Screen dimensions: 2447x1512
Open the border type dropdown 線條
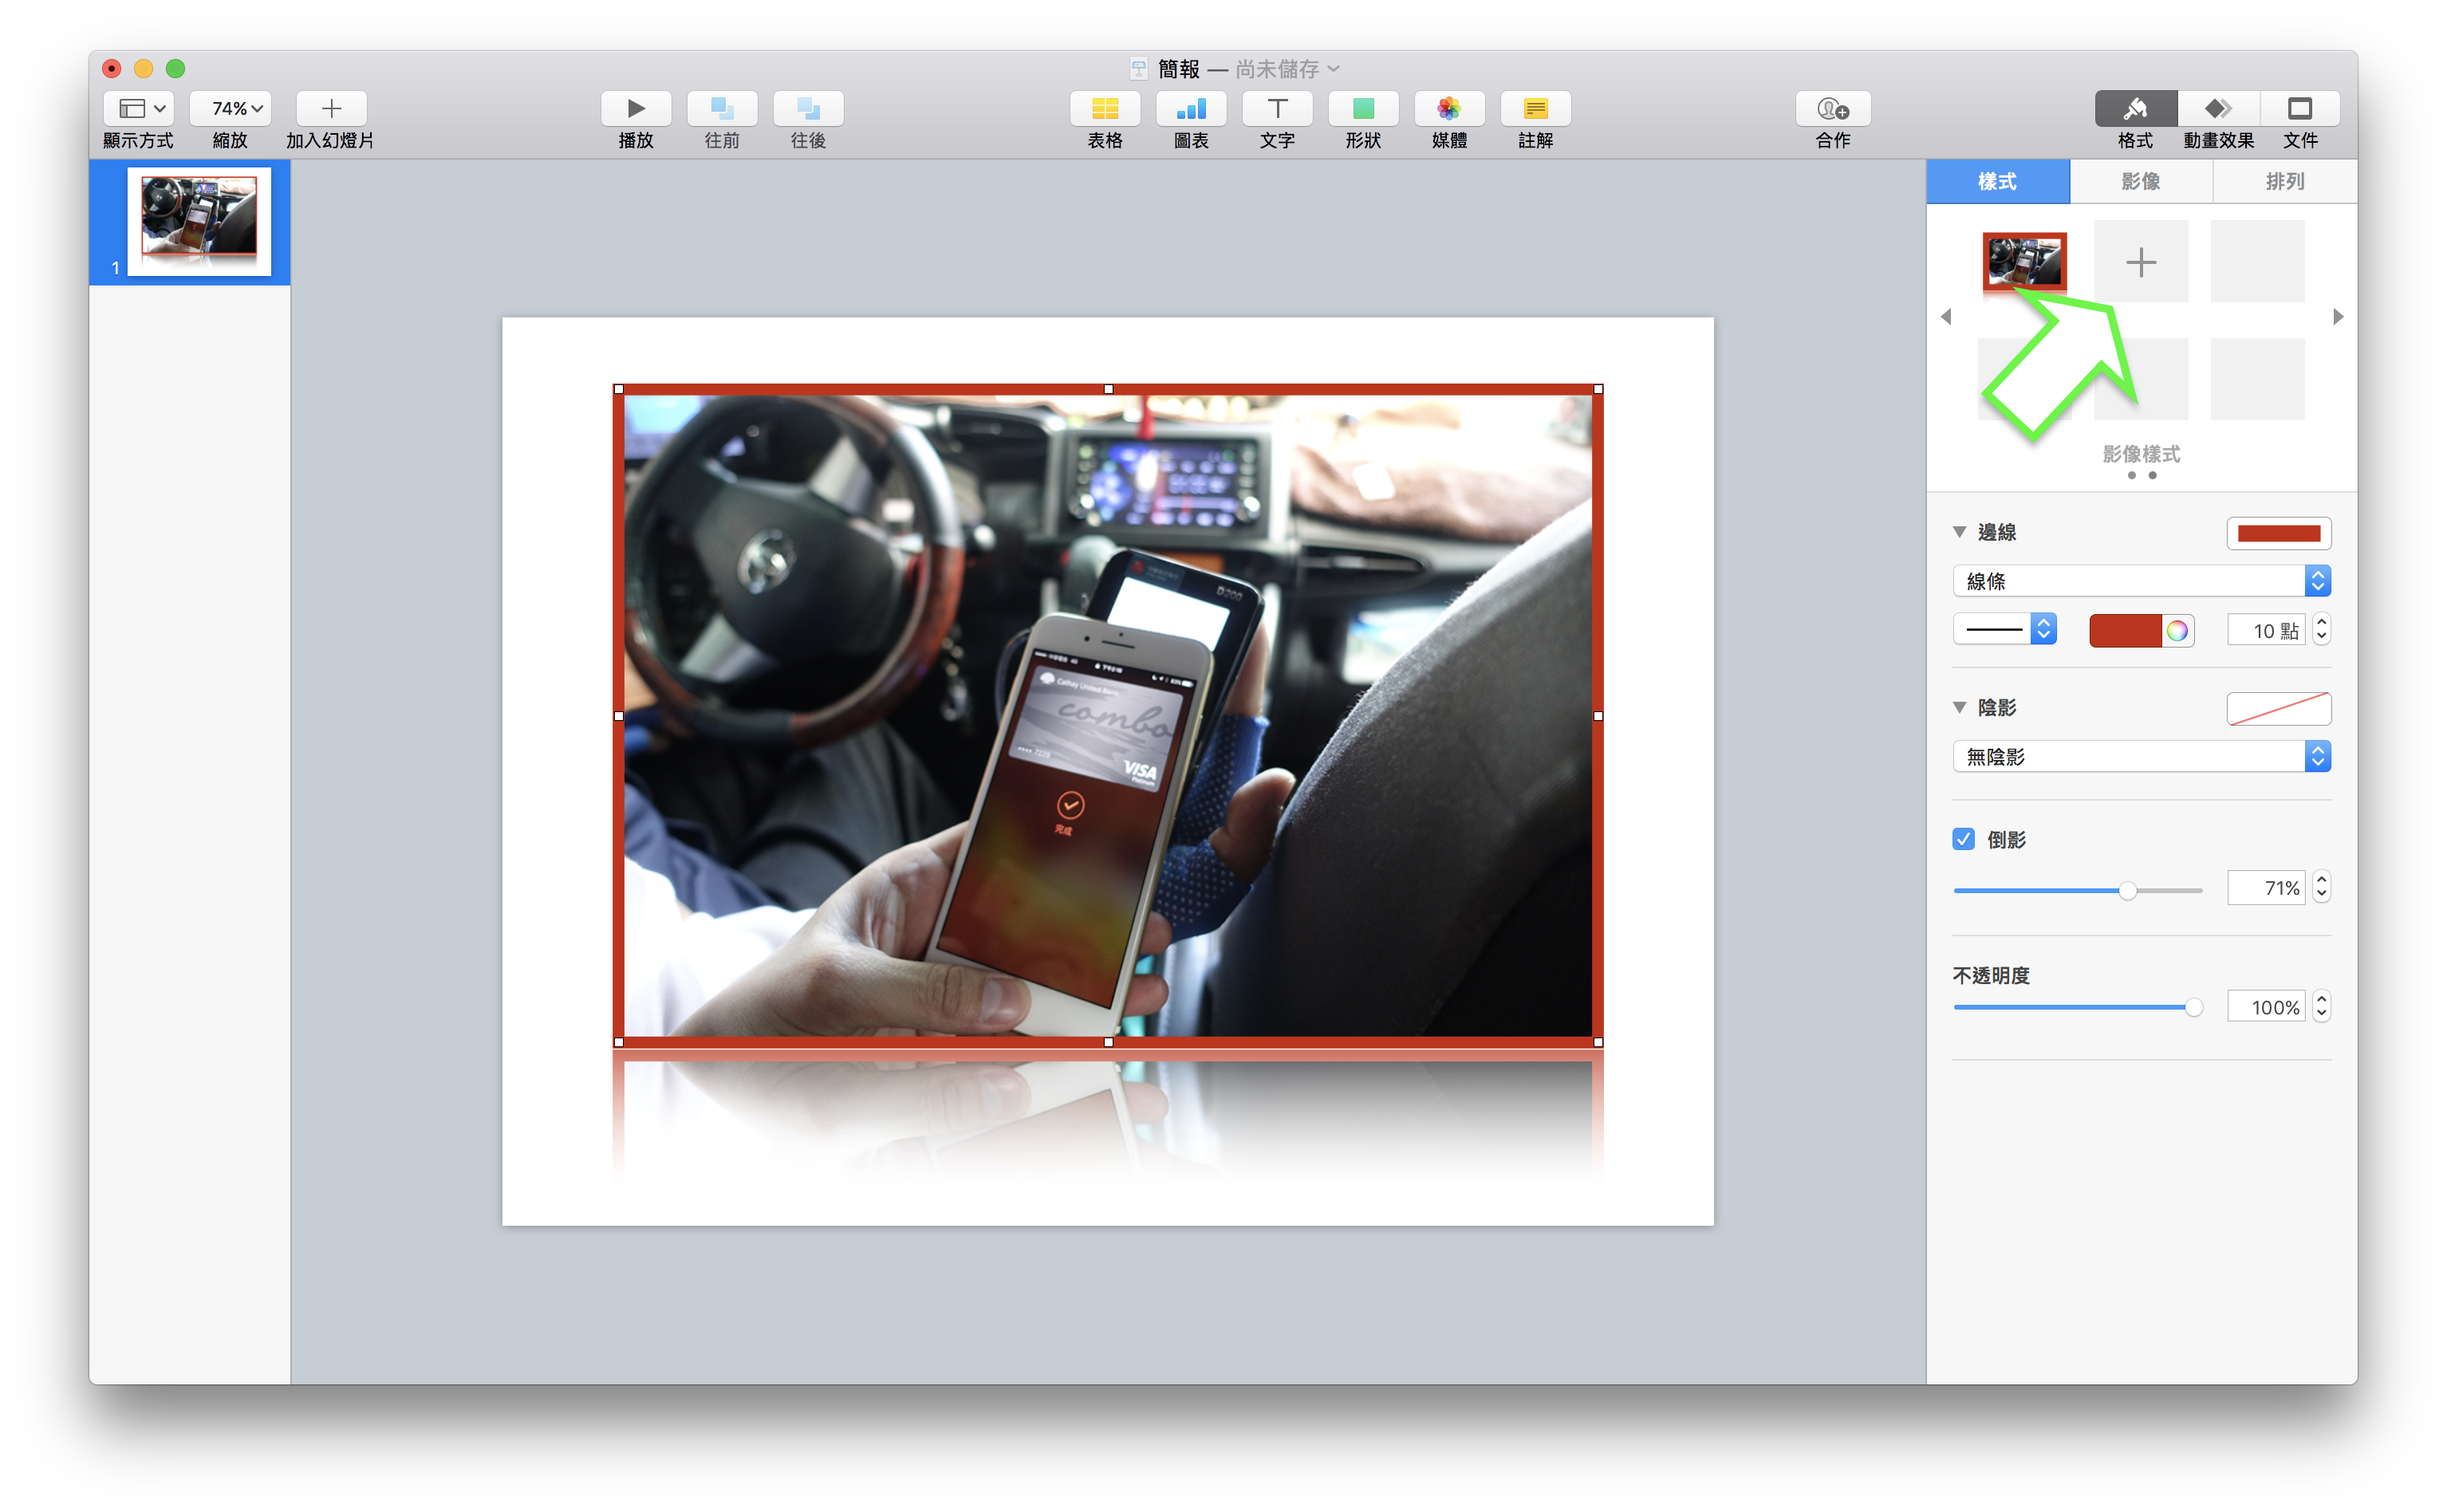point(2142,581)
